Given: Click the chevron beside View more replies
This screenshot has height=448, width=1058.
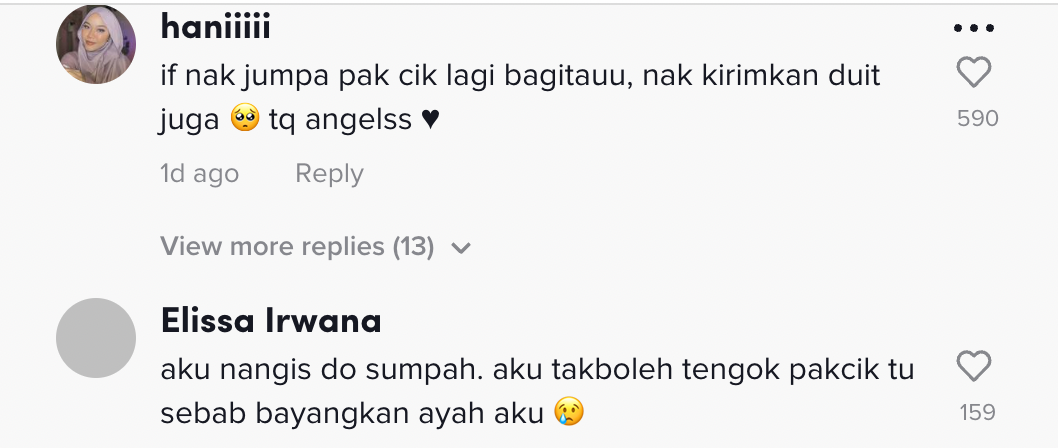Looking at the screenshot, I should click(x=461, y=248).
